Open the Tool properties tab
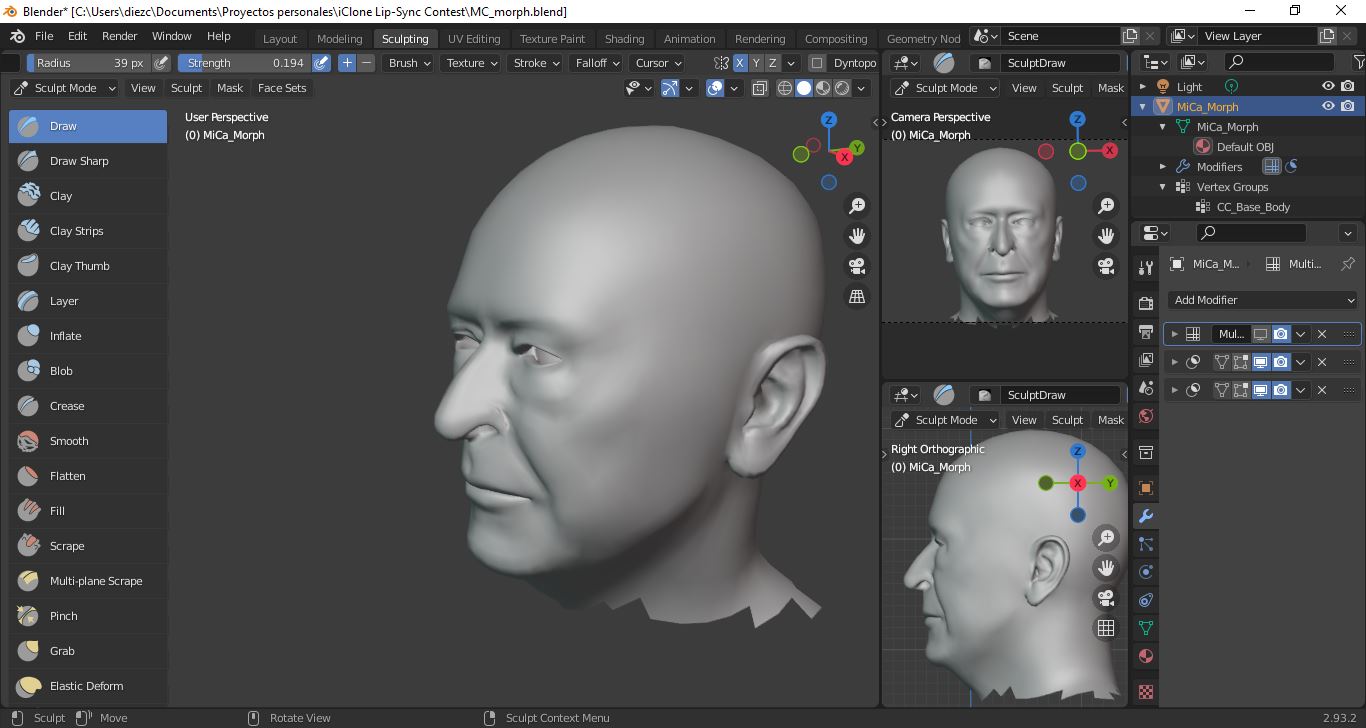The width and height of the screenshot is (1366, 728). 1146,267
